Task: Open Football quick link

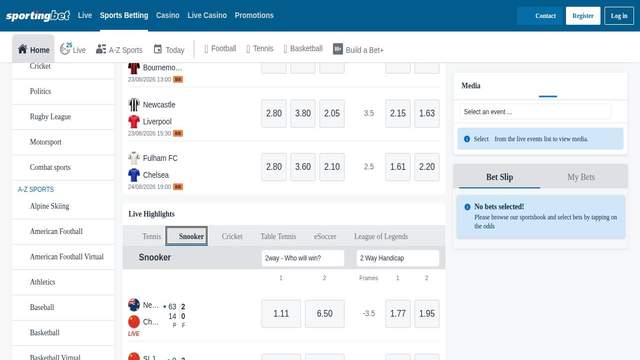Action: pos(220,49)
